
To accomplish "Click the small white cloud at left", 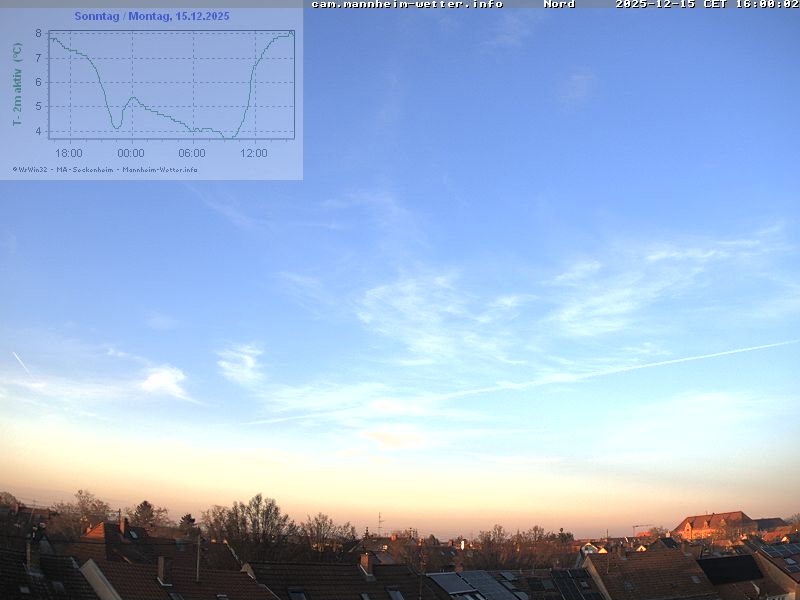I will click(164, 380).
